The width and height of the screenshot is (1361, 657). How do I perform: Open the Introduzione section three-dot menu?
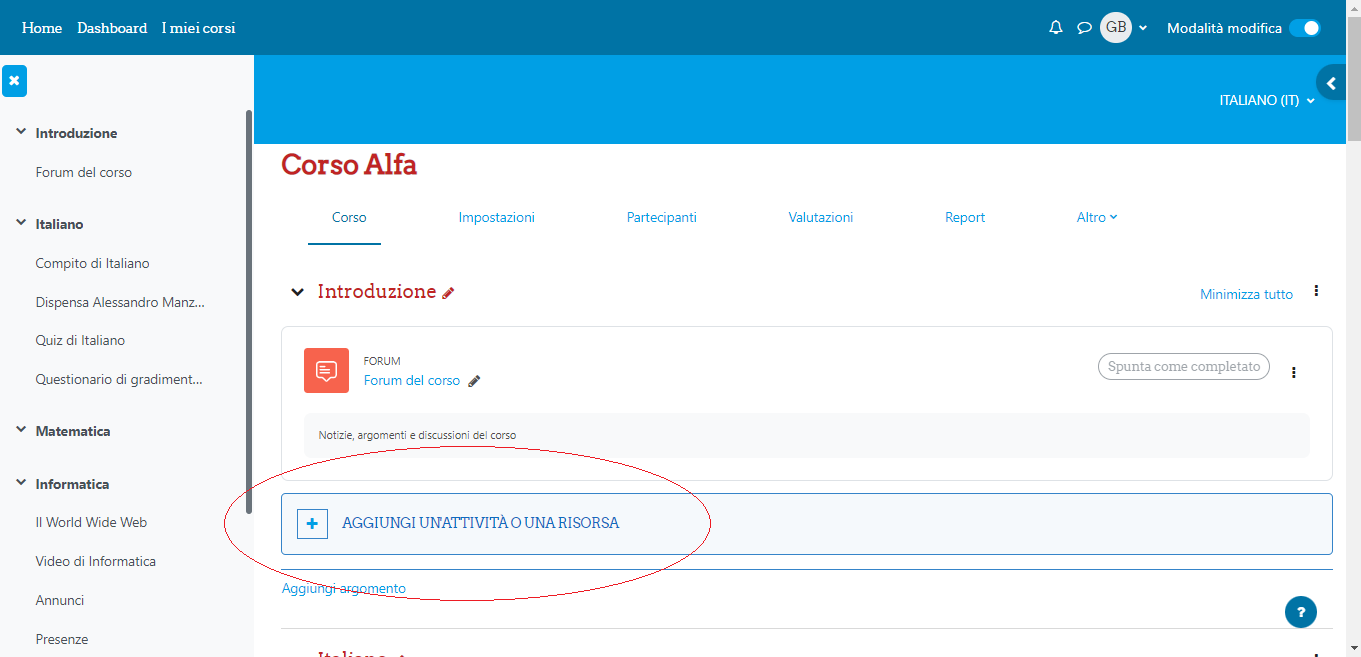1316,291
